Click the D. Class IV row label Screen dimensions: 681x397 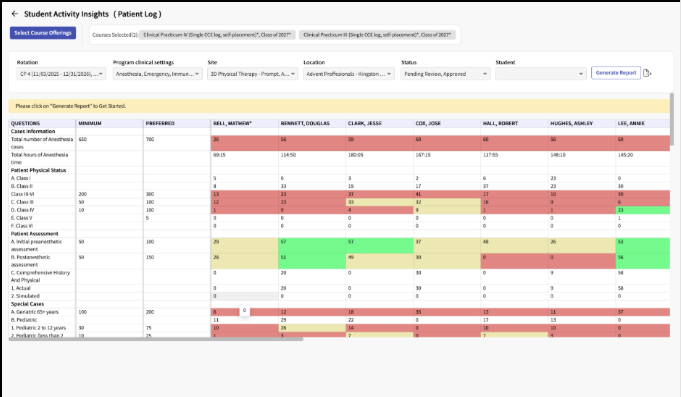tap(22, 210)
